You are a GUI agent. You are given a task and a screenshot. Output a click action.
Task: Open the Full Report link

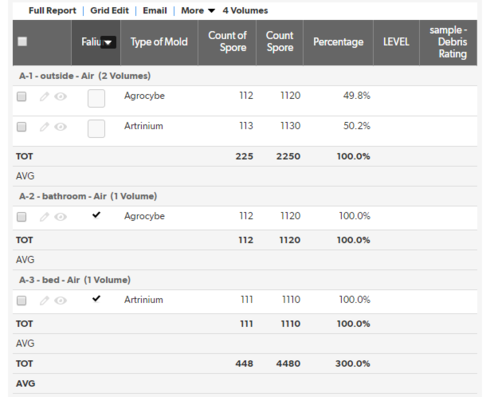pos(52,11)
